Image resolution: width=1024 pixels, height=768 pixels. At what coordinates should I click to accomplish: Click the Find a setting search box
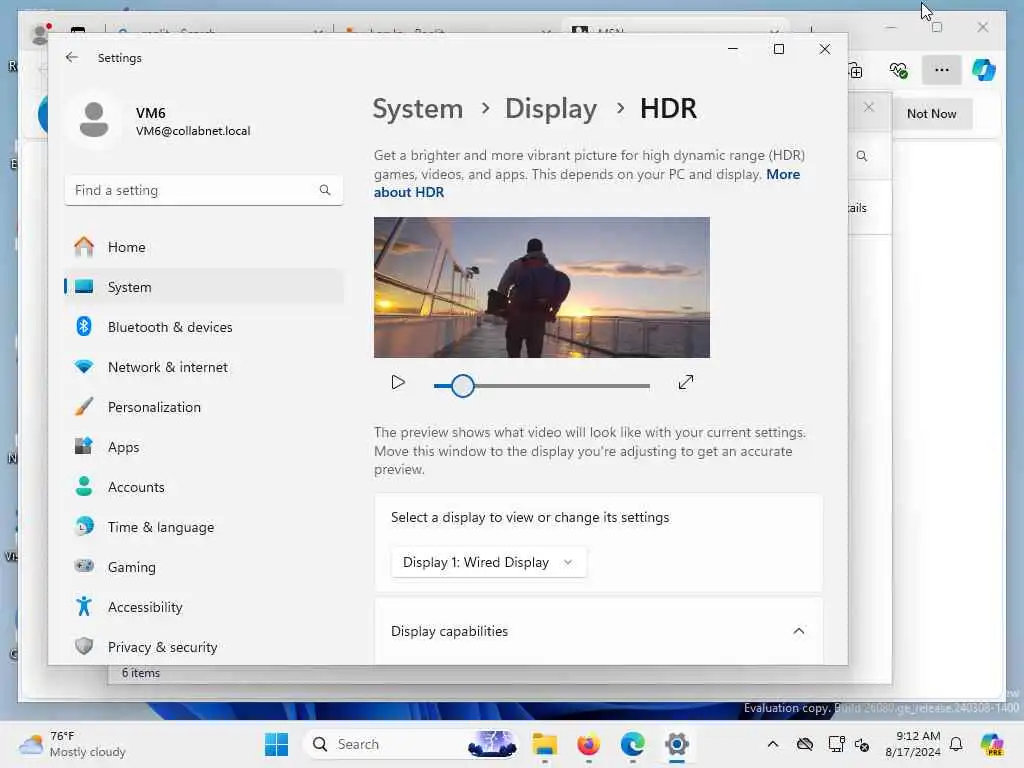tap(204, 190)
